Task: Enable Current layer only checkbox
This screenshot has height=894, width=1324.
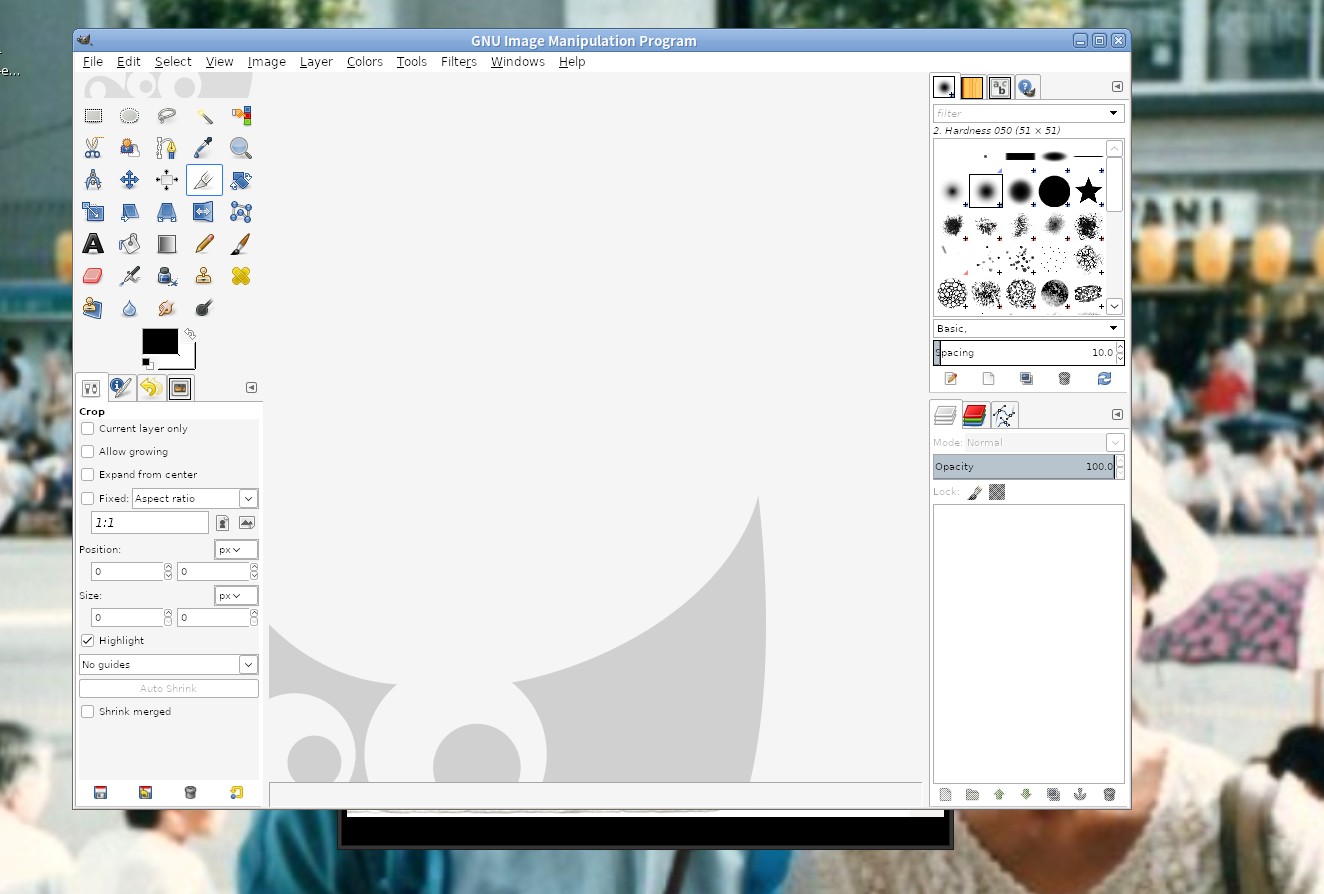Action: tap(88, 429)
